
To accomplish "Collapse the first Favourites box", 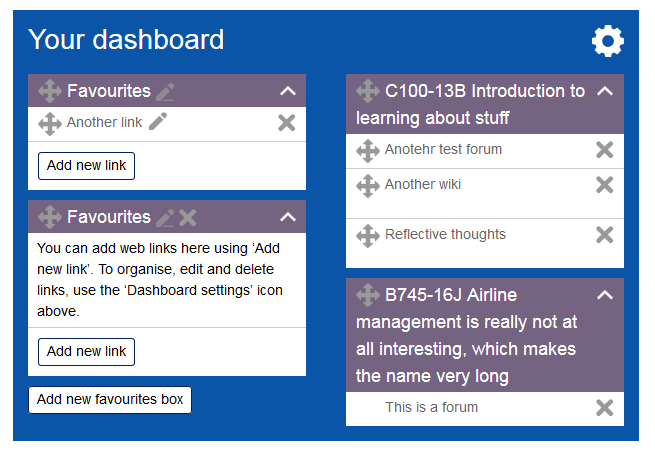I will click(x=288, y=91).
